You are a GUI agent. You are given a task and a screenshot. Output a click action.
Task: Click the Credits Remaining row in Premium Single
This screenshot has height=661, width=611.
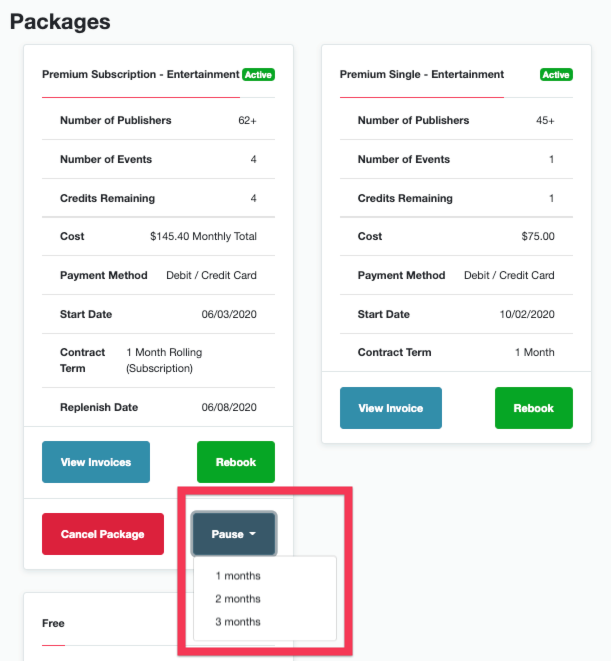456,198
